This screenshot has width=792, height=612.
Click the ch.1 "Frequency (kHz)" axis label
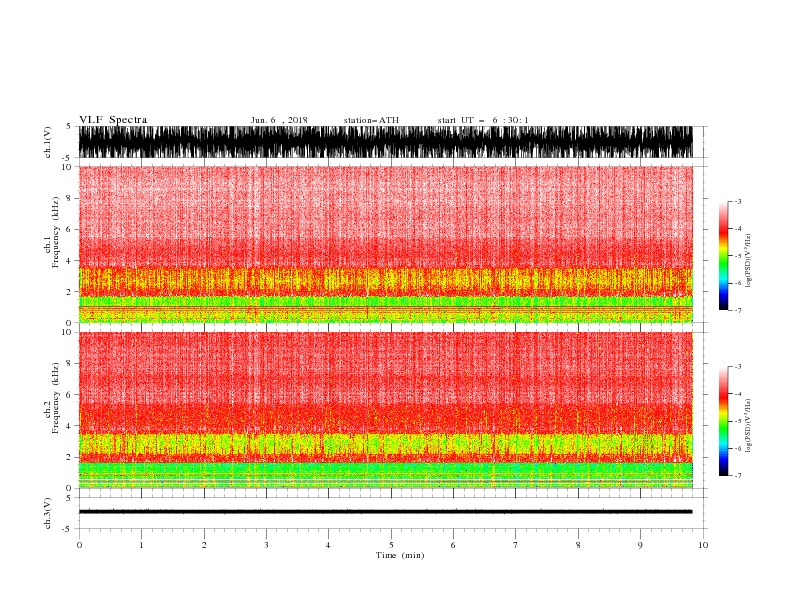tap(55, 233)
